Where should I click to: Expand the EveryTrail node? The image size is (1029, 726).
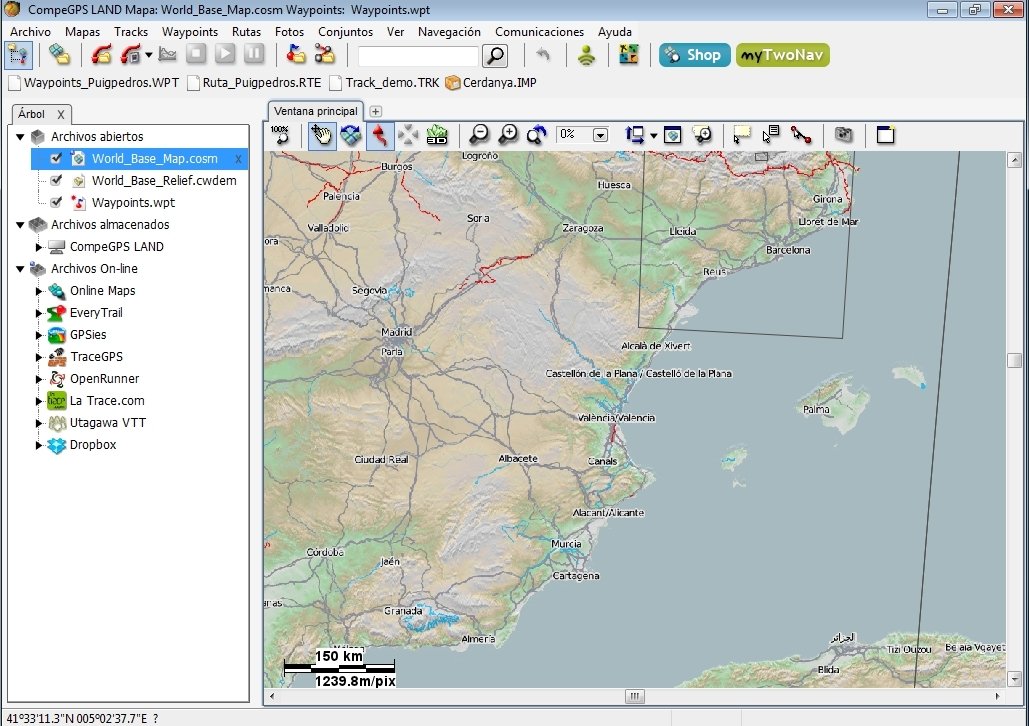coord(39,313)
